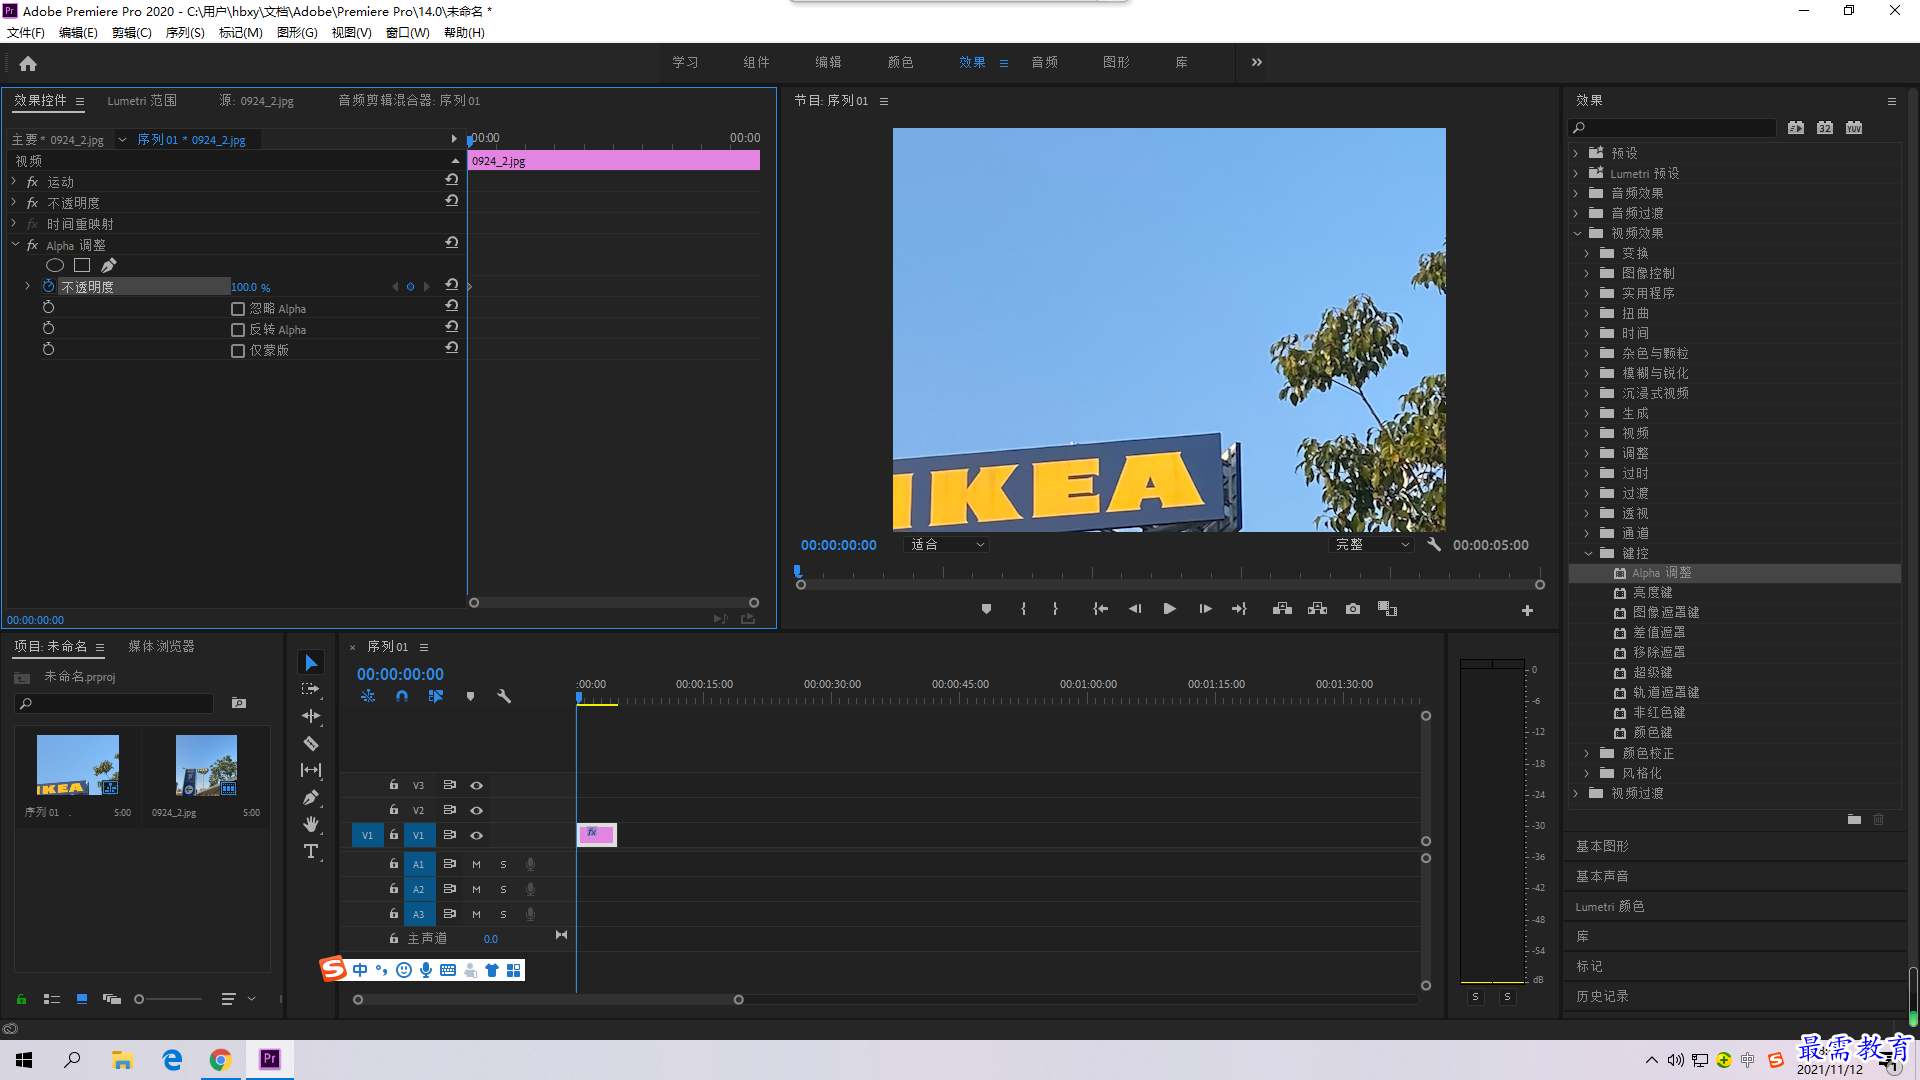Click the project panel zoom slider
Screen dimensions: 1920x1080
pyautogui.click(x=169, y=999)
